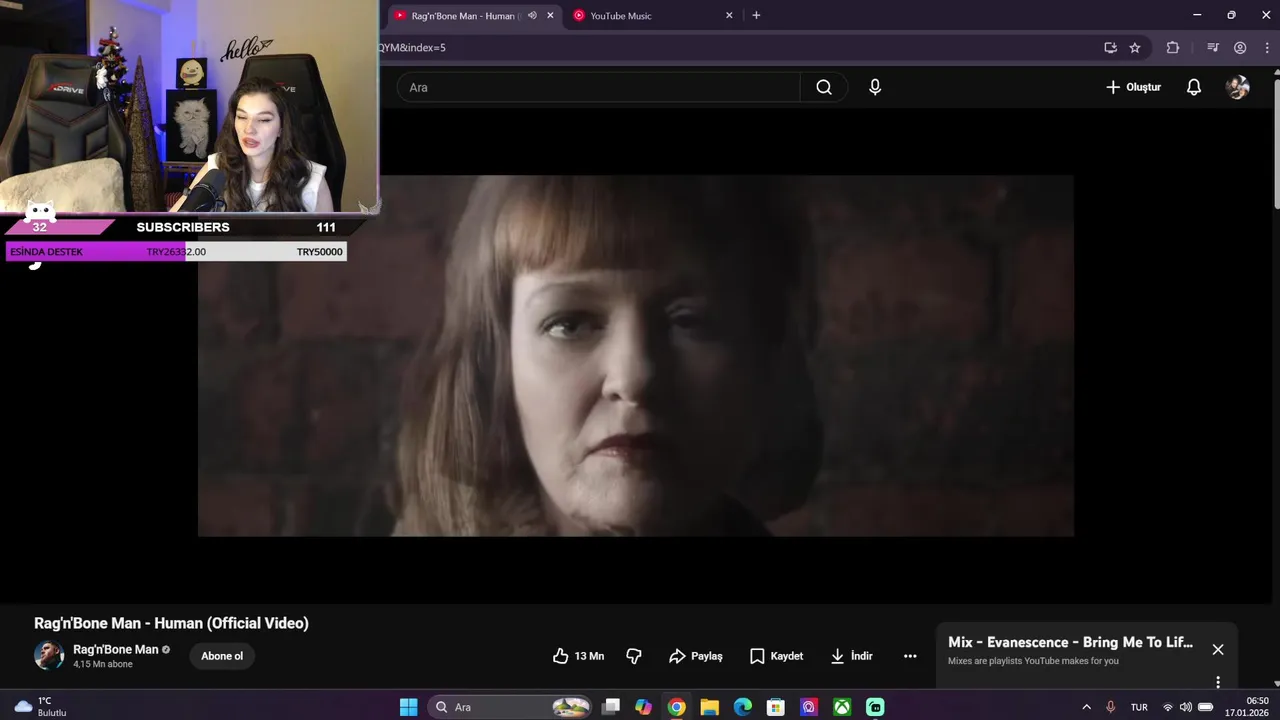This screenshot has width=1280, height=720.
Task: Click the Windows taskbar search box
Action: [510, 707]
